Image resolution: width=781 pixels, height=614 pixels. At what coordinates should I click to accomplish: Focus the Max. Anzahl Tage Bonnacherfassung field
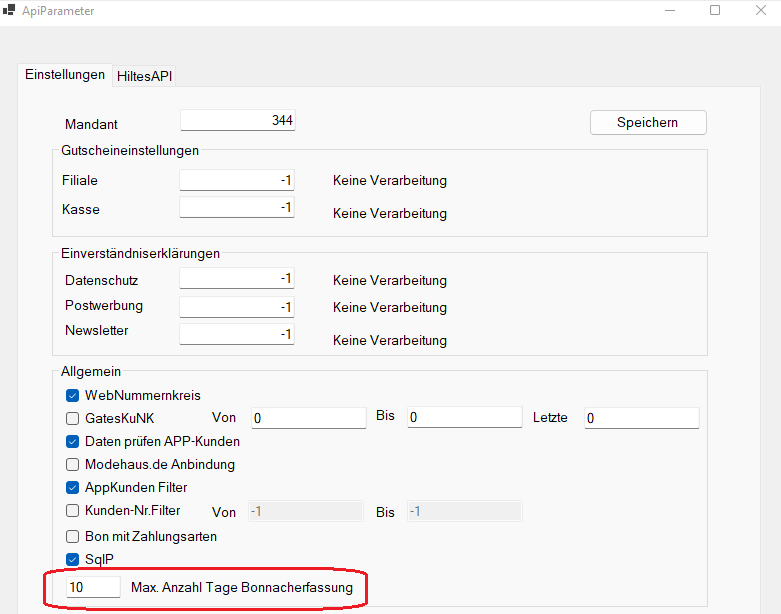click(x=93, y=587)
